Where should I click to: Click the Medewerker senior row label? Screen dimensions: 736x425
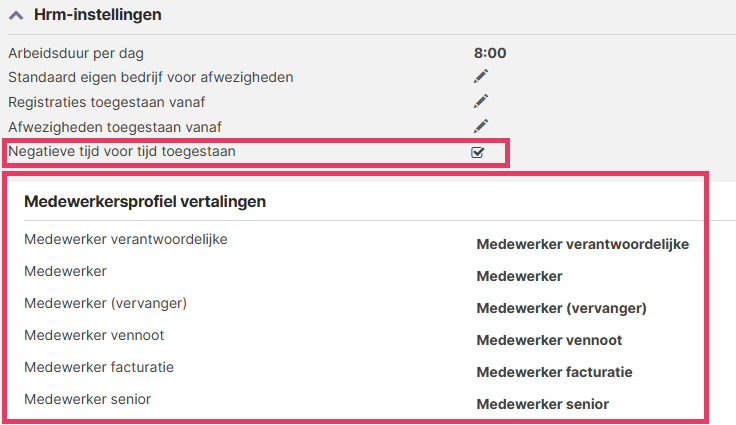[x=87, y=399]
